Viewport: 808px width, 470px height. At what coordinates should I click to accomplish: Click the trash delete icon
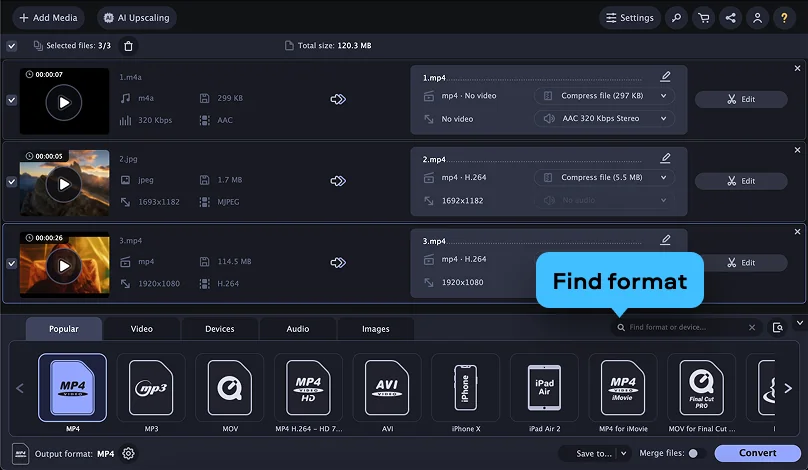point(128,46)
